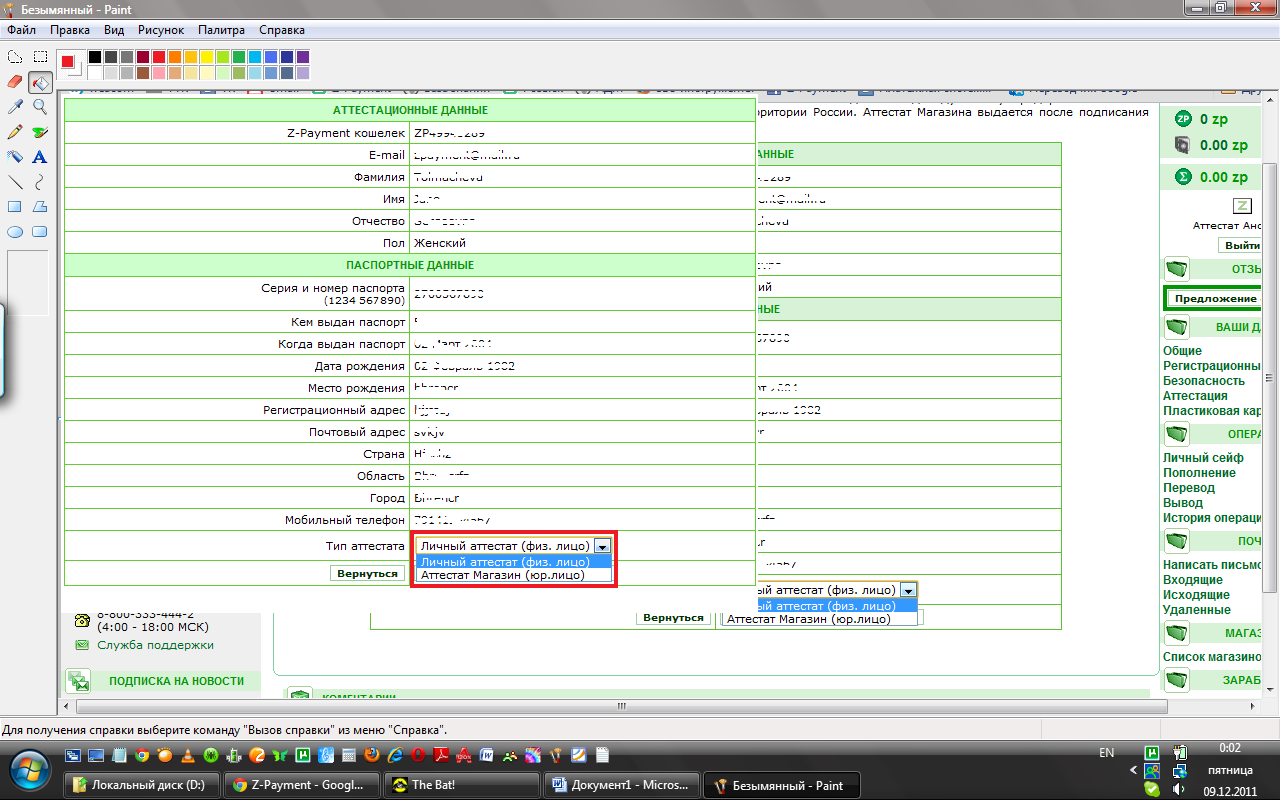
Task: Pick the Eraser tool
Action: [x=15, y=82]
